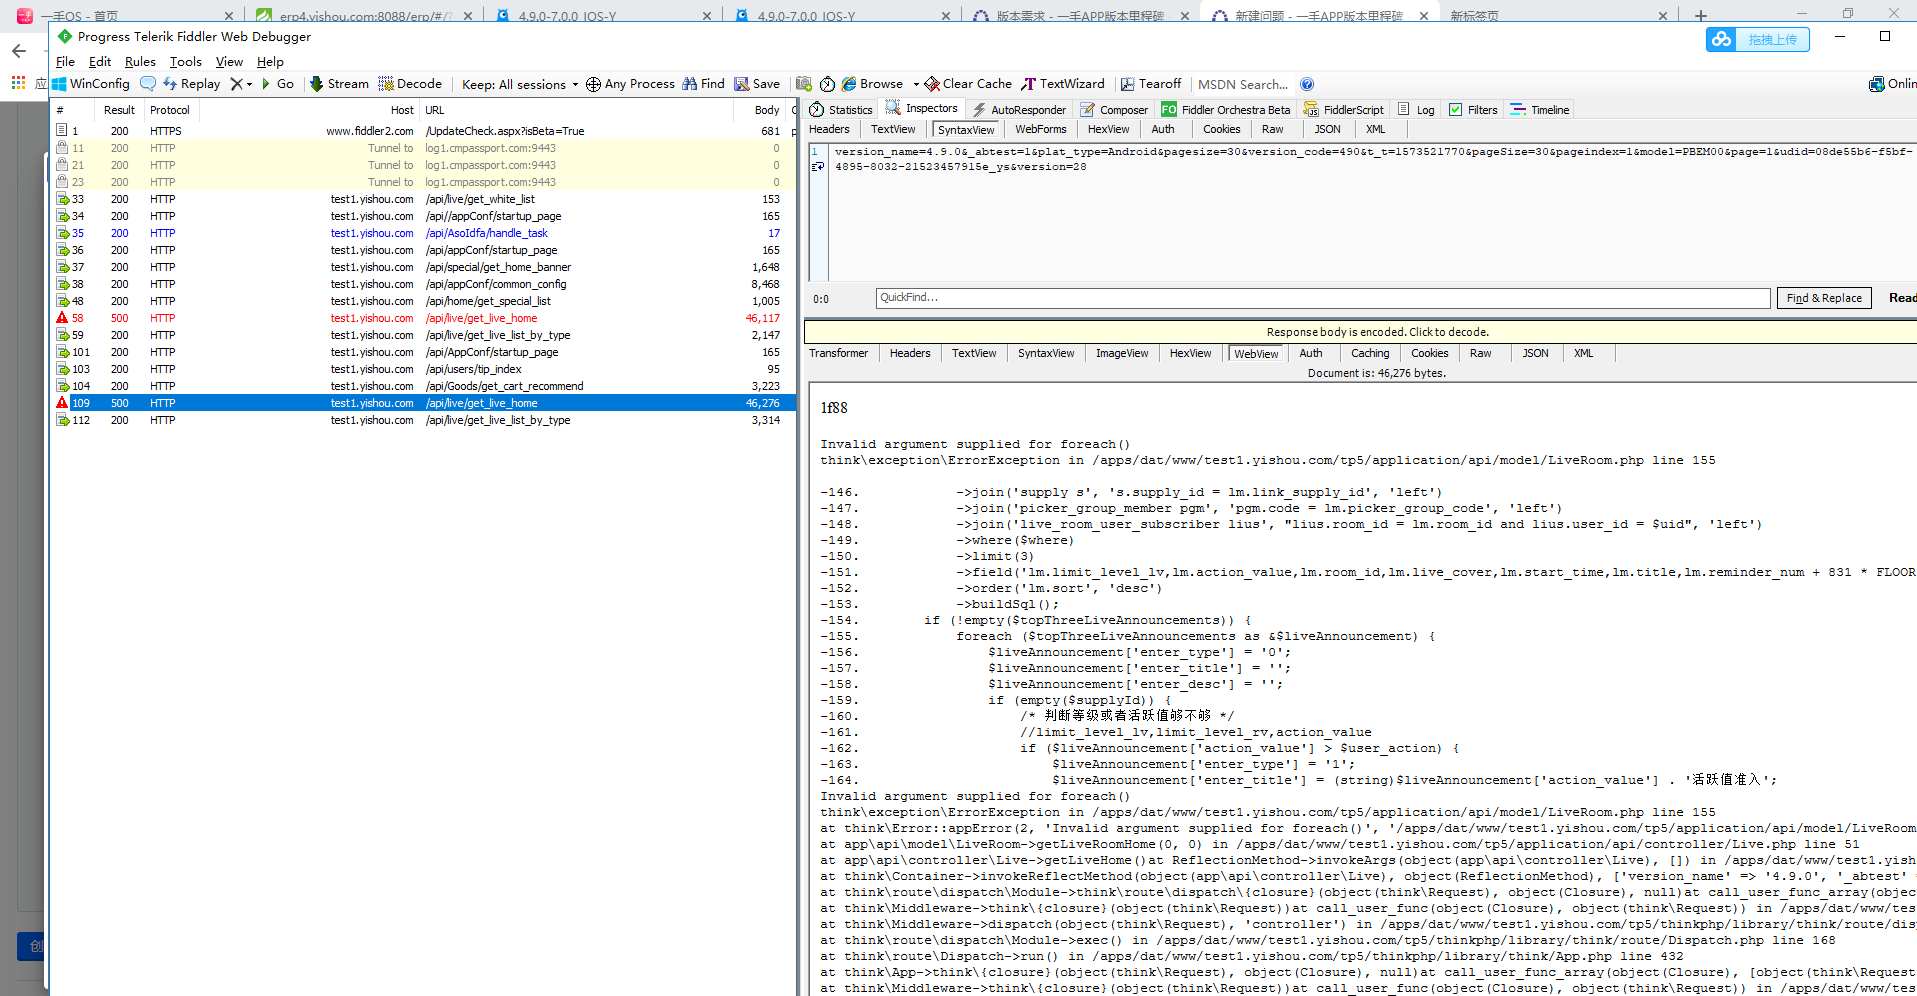Switch to the AutoResponder tab
The height and width of the screenshot is (996, 1917).
pyautogui.click(x=1019, y=110)
